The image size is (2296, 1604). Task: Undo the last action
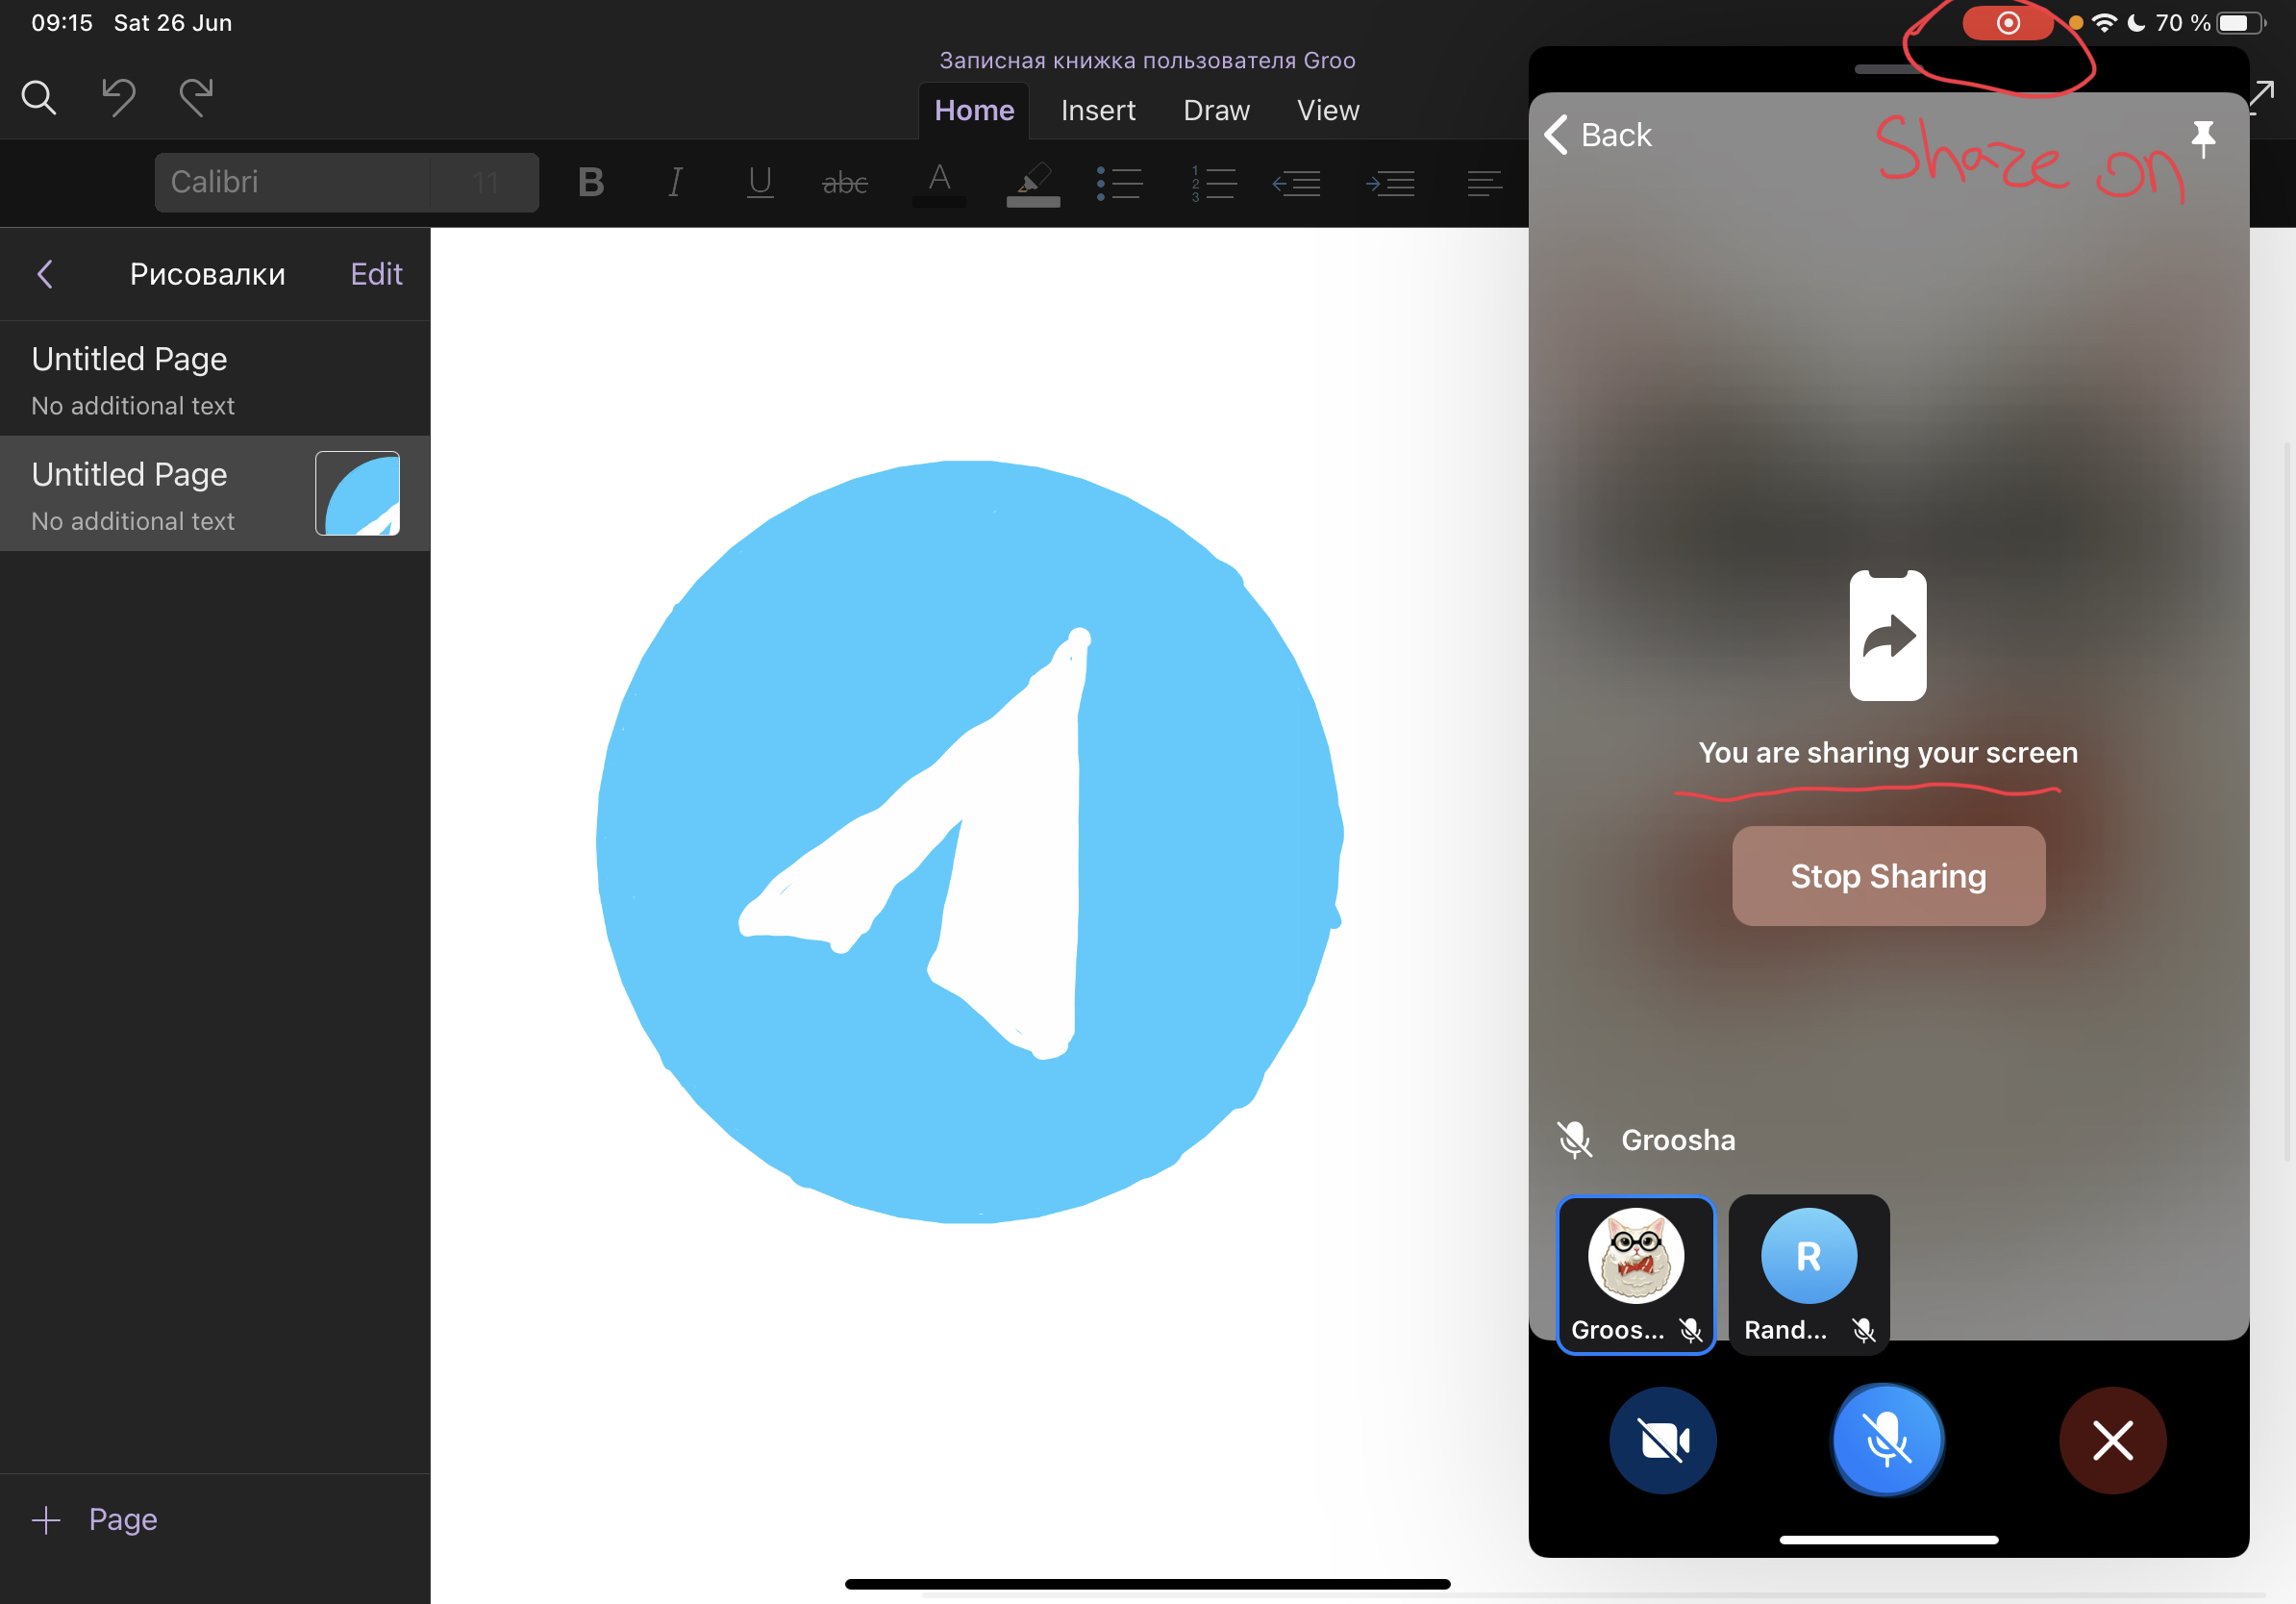pyautogui.click(x=118, y=97)
